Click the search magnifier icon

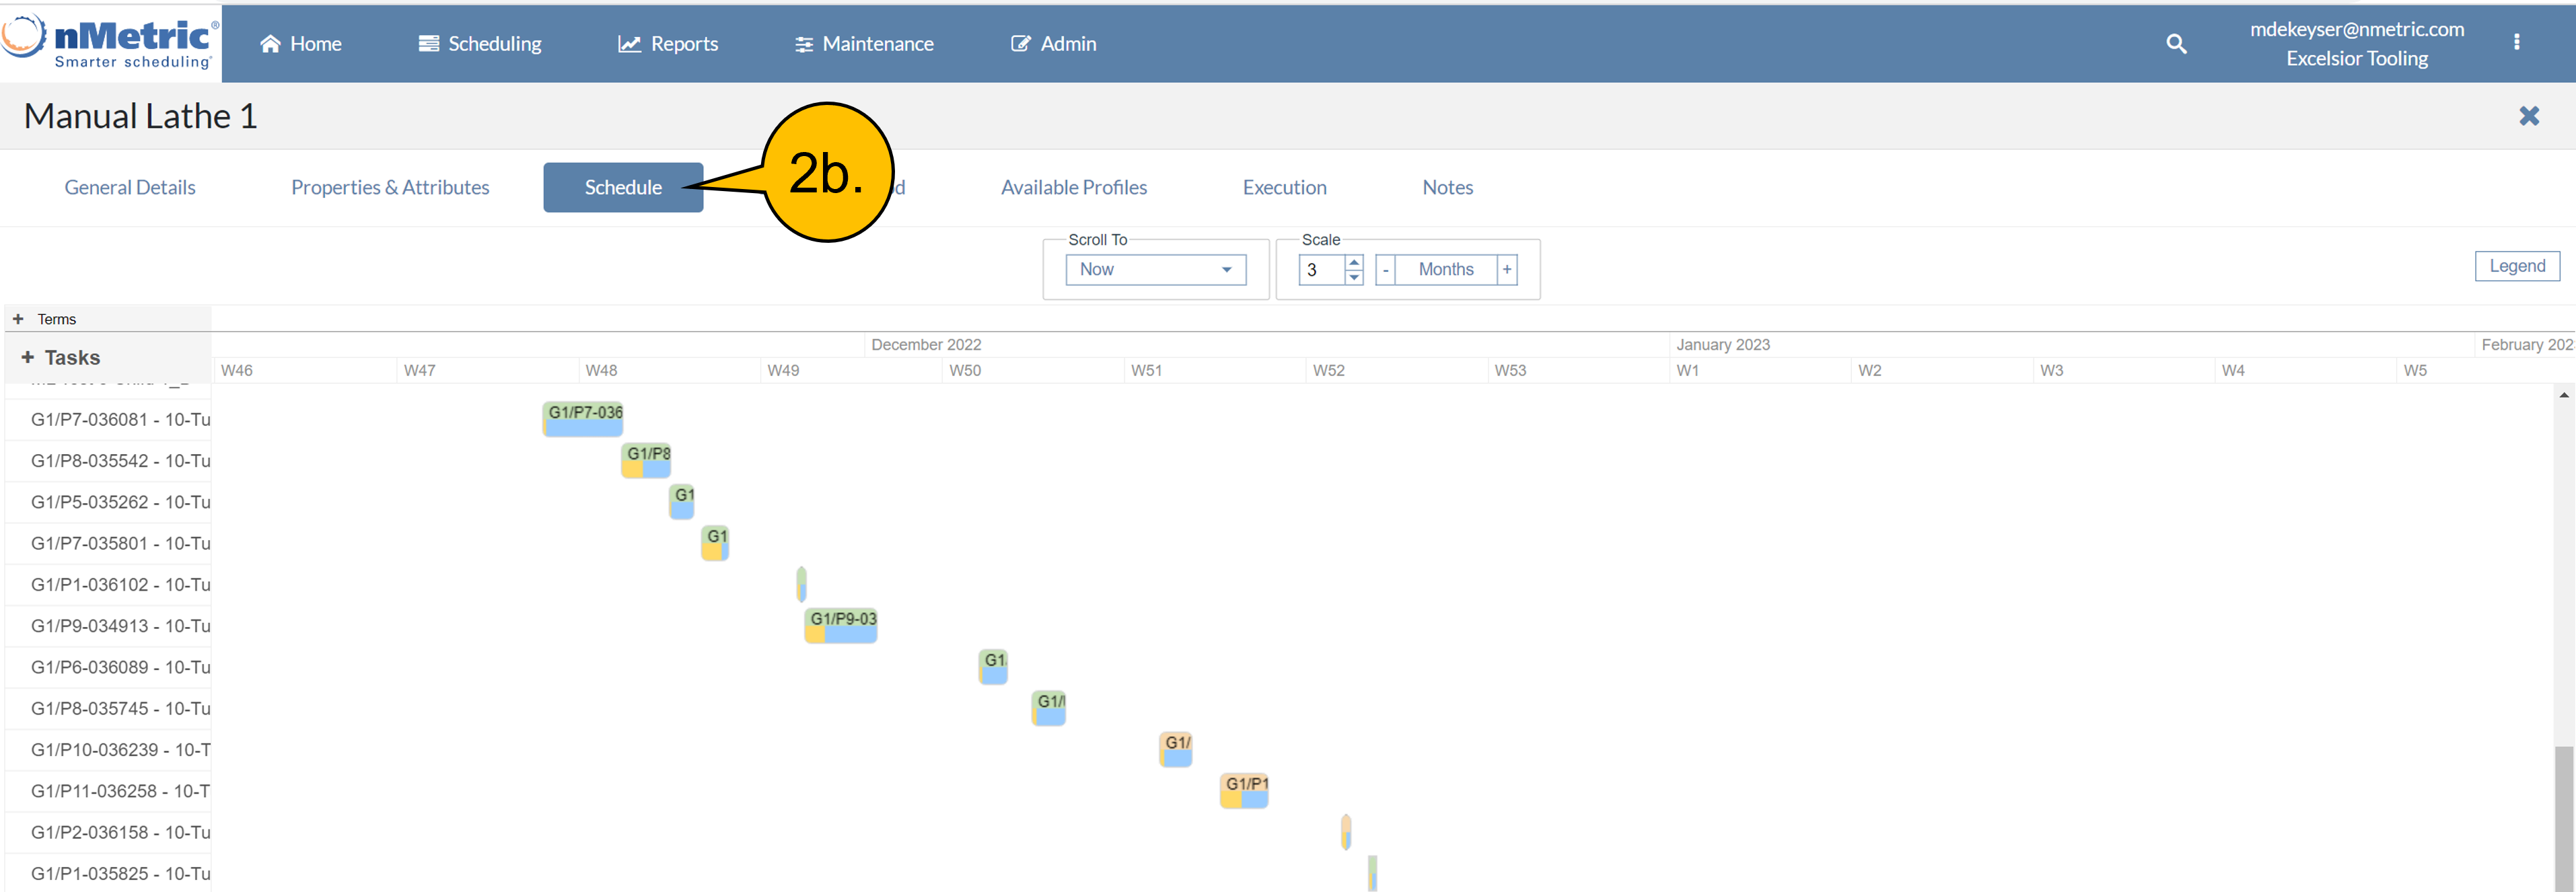pyautogui.click(x=2176, y=44)
